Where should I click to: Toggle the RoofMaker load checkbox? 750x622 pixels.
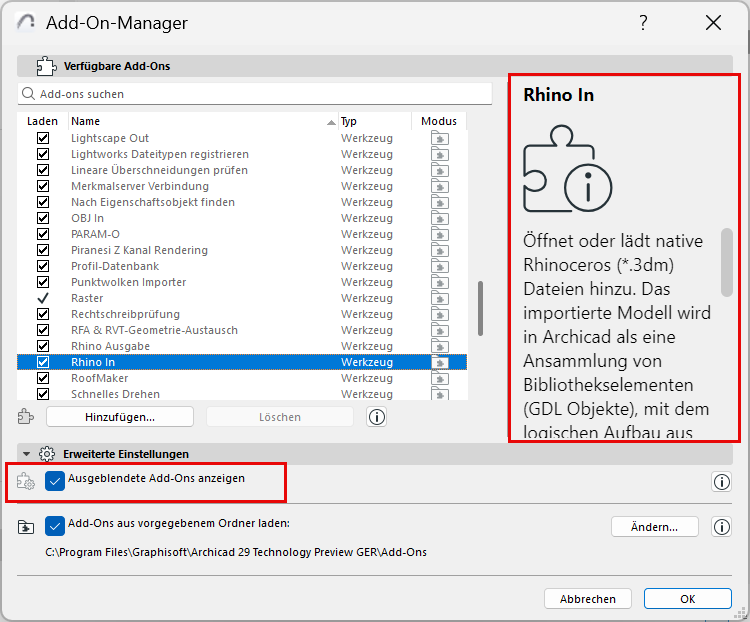pos(43,378)
